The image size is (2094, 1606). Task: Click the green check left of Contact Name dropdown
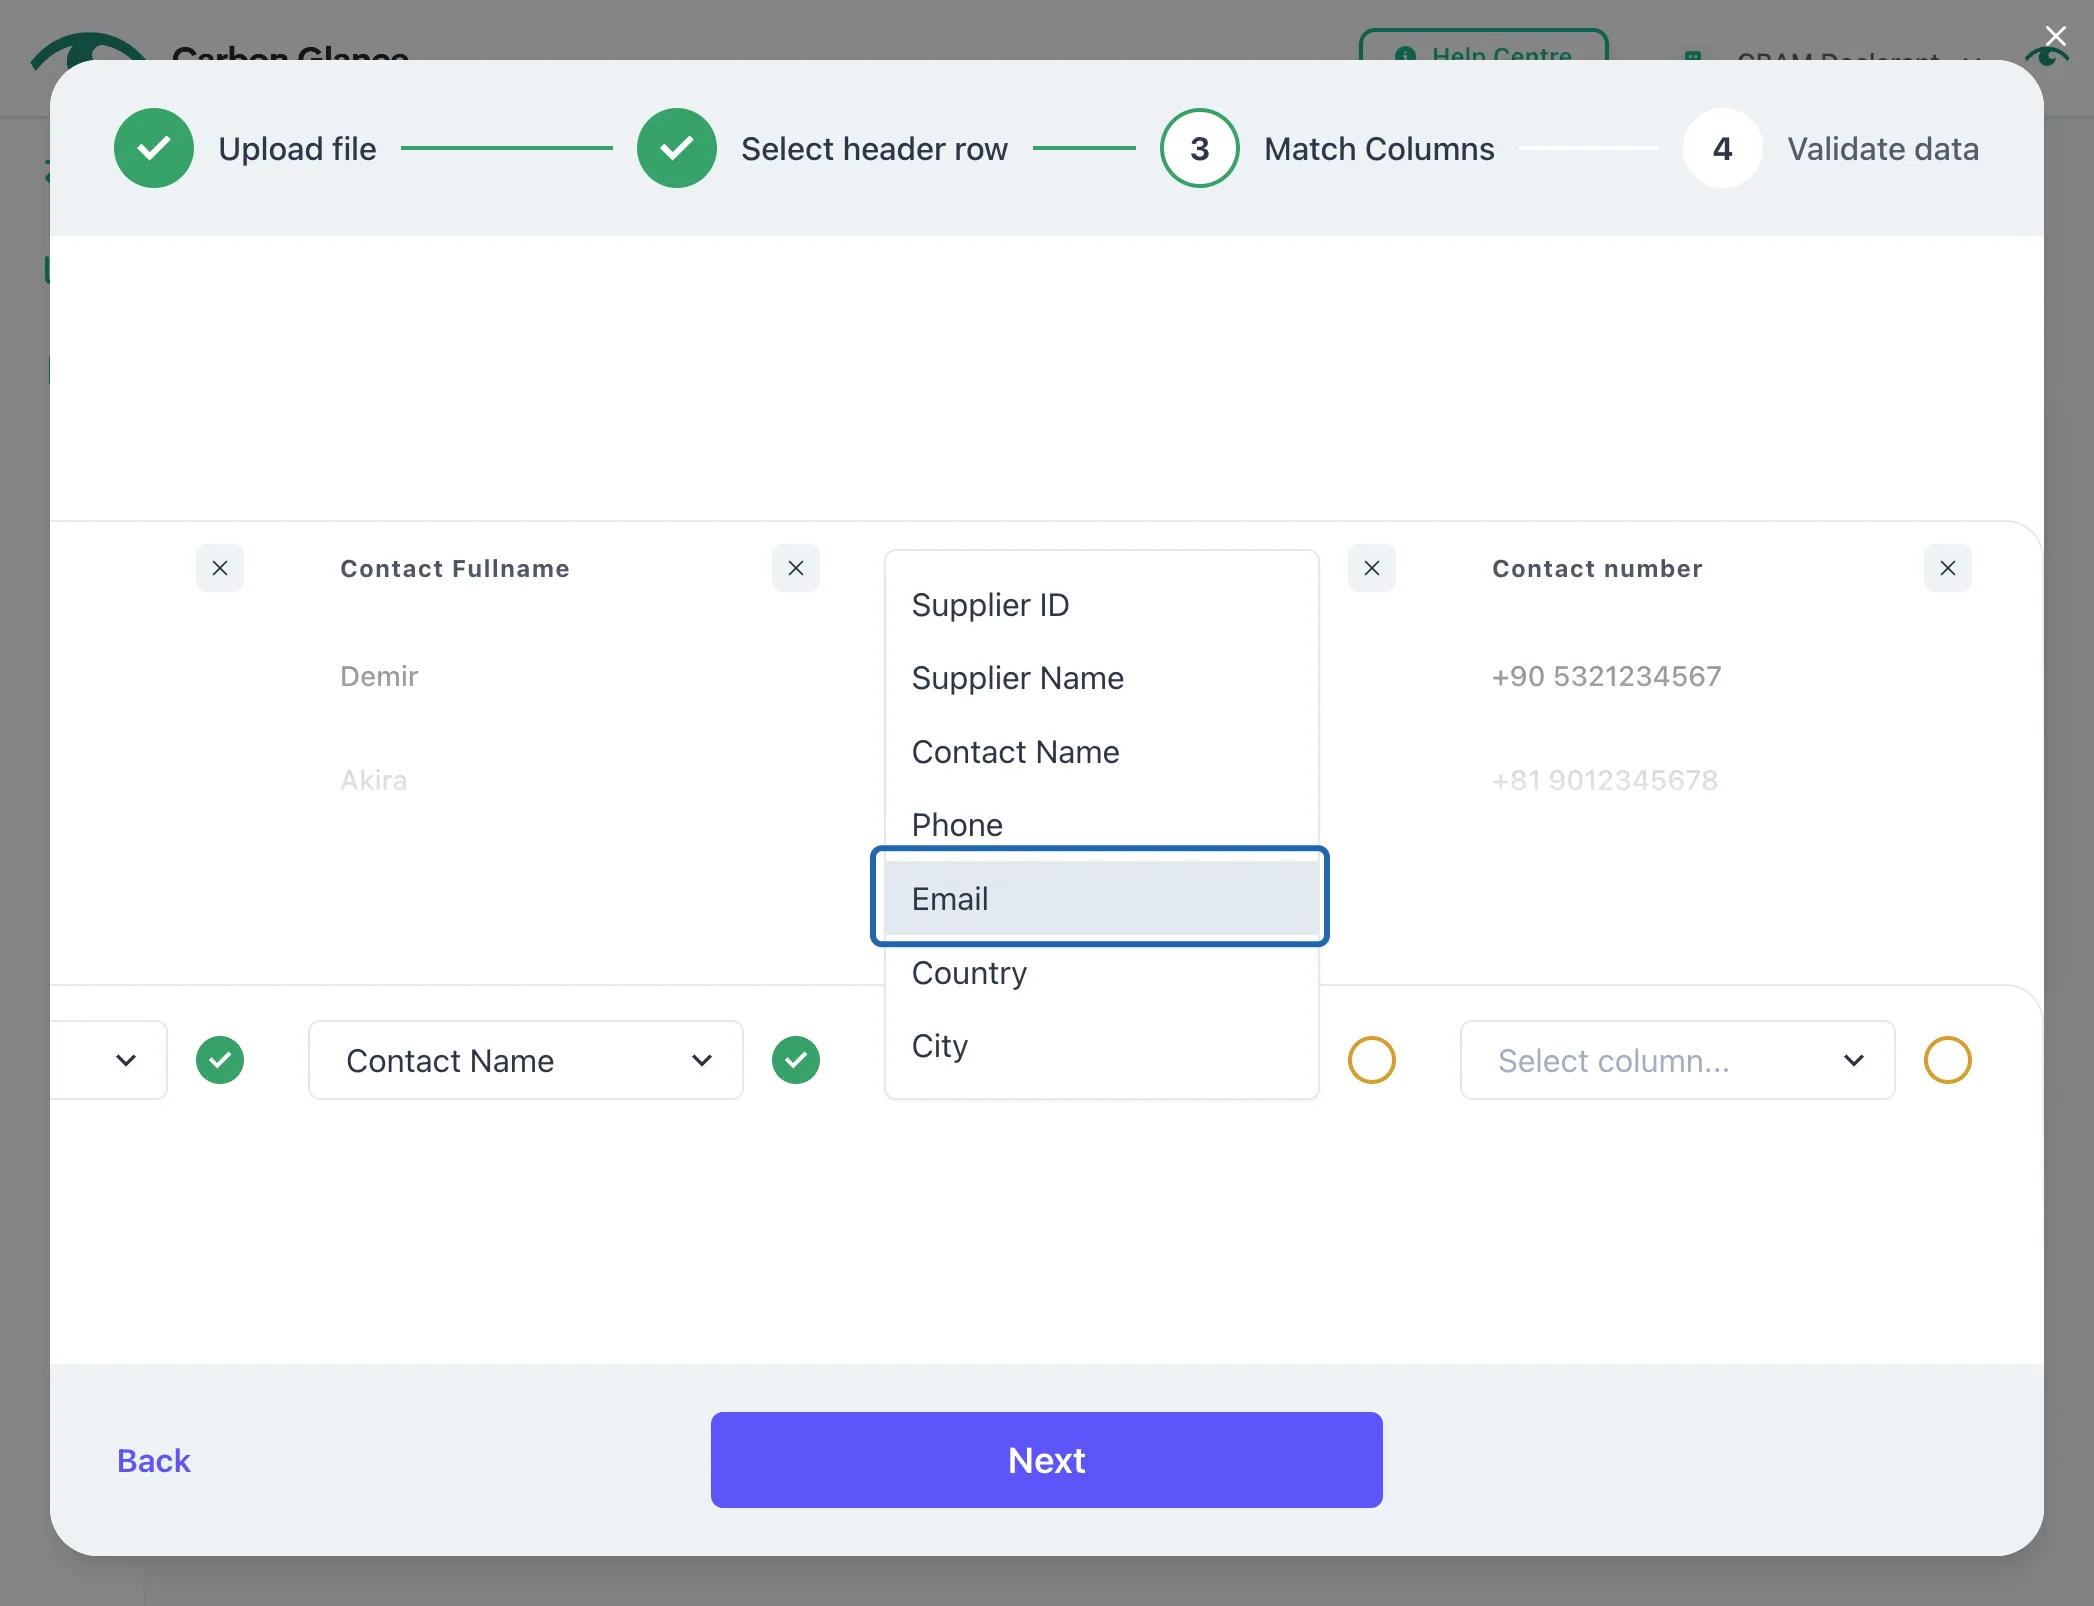[x=220, y=1060]
